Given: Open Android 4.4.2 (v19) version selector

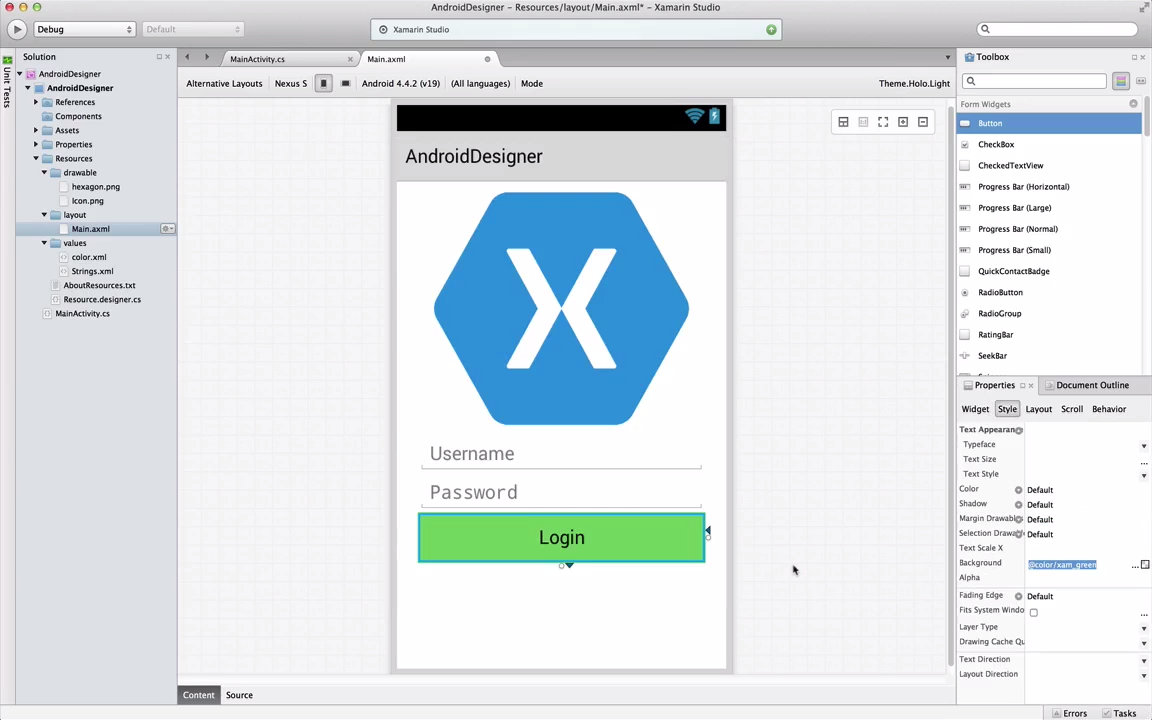Looking at the screenshot, I should [401, 84].
